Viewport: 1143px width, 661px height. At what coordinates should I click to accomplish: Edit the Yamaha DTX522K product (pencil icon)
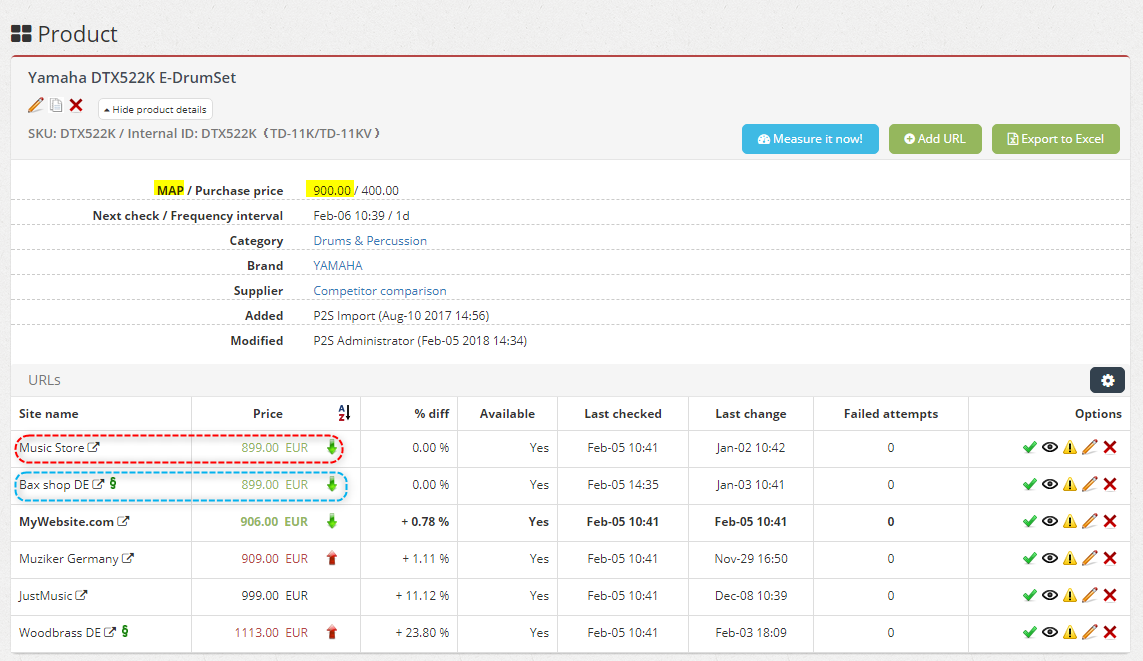coord(36,106)
